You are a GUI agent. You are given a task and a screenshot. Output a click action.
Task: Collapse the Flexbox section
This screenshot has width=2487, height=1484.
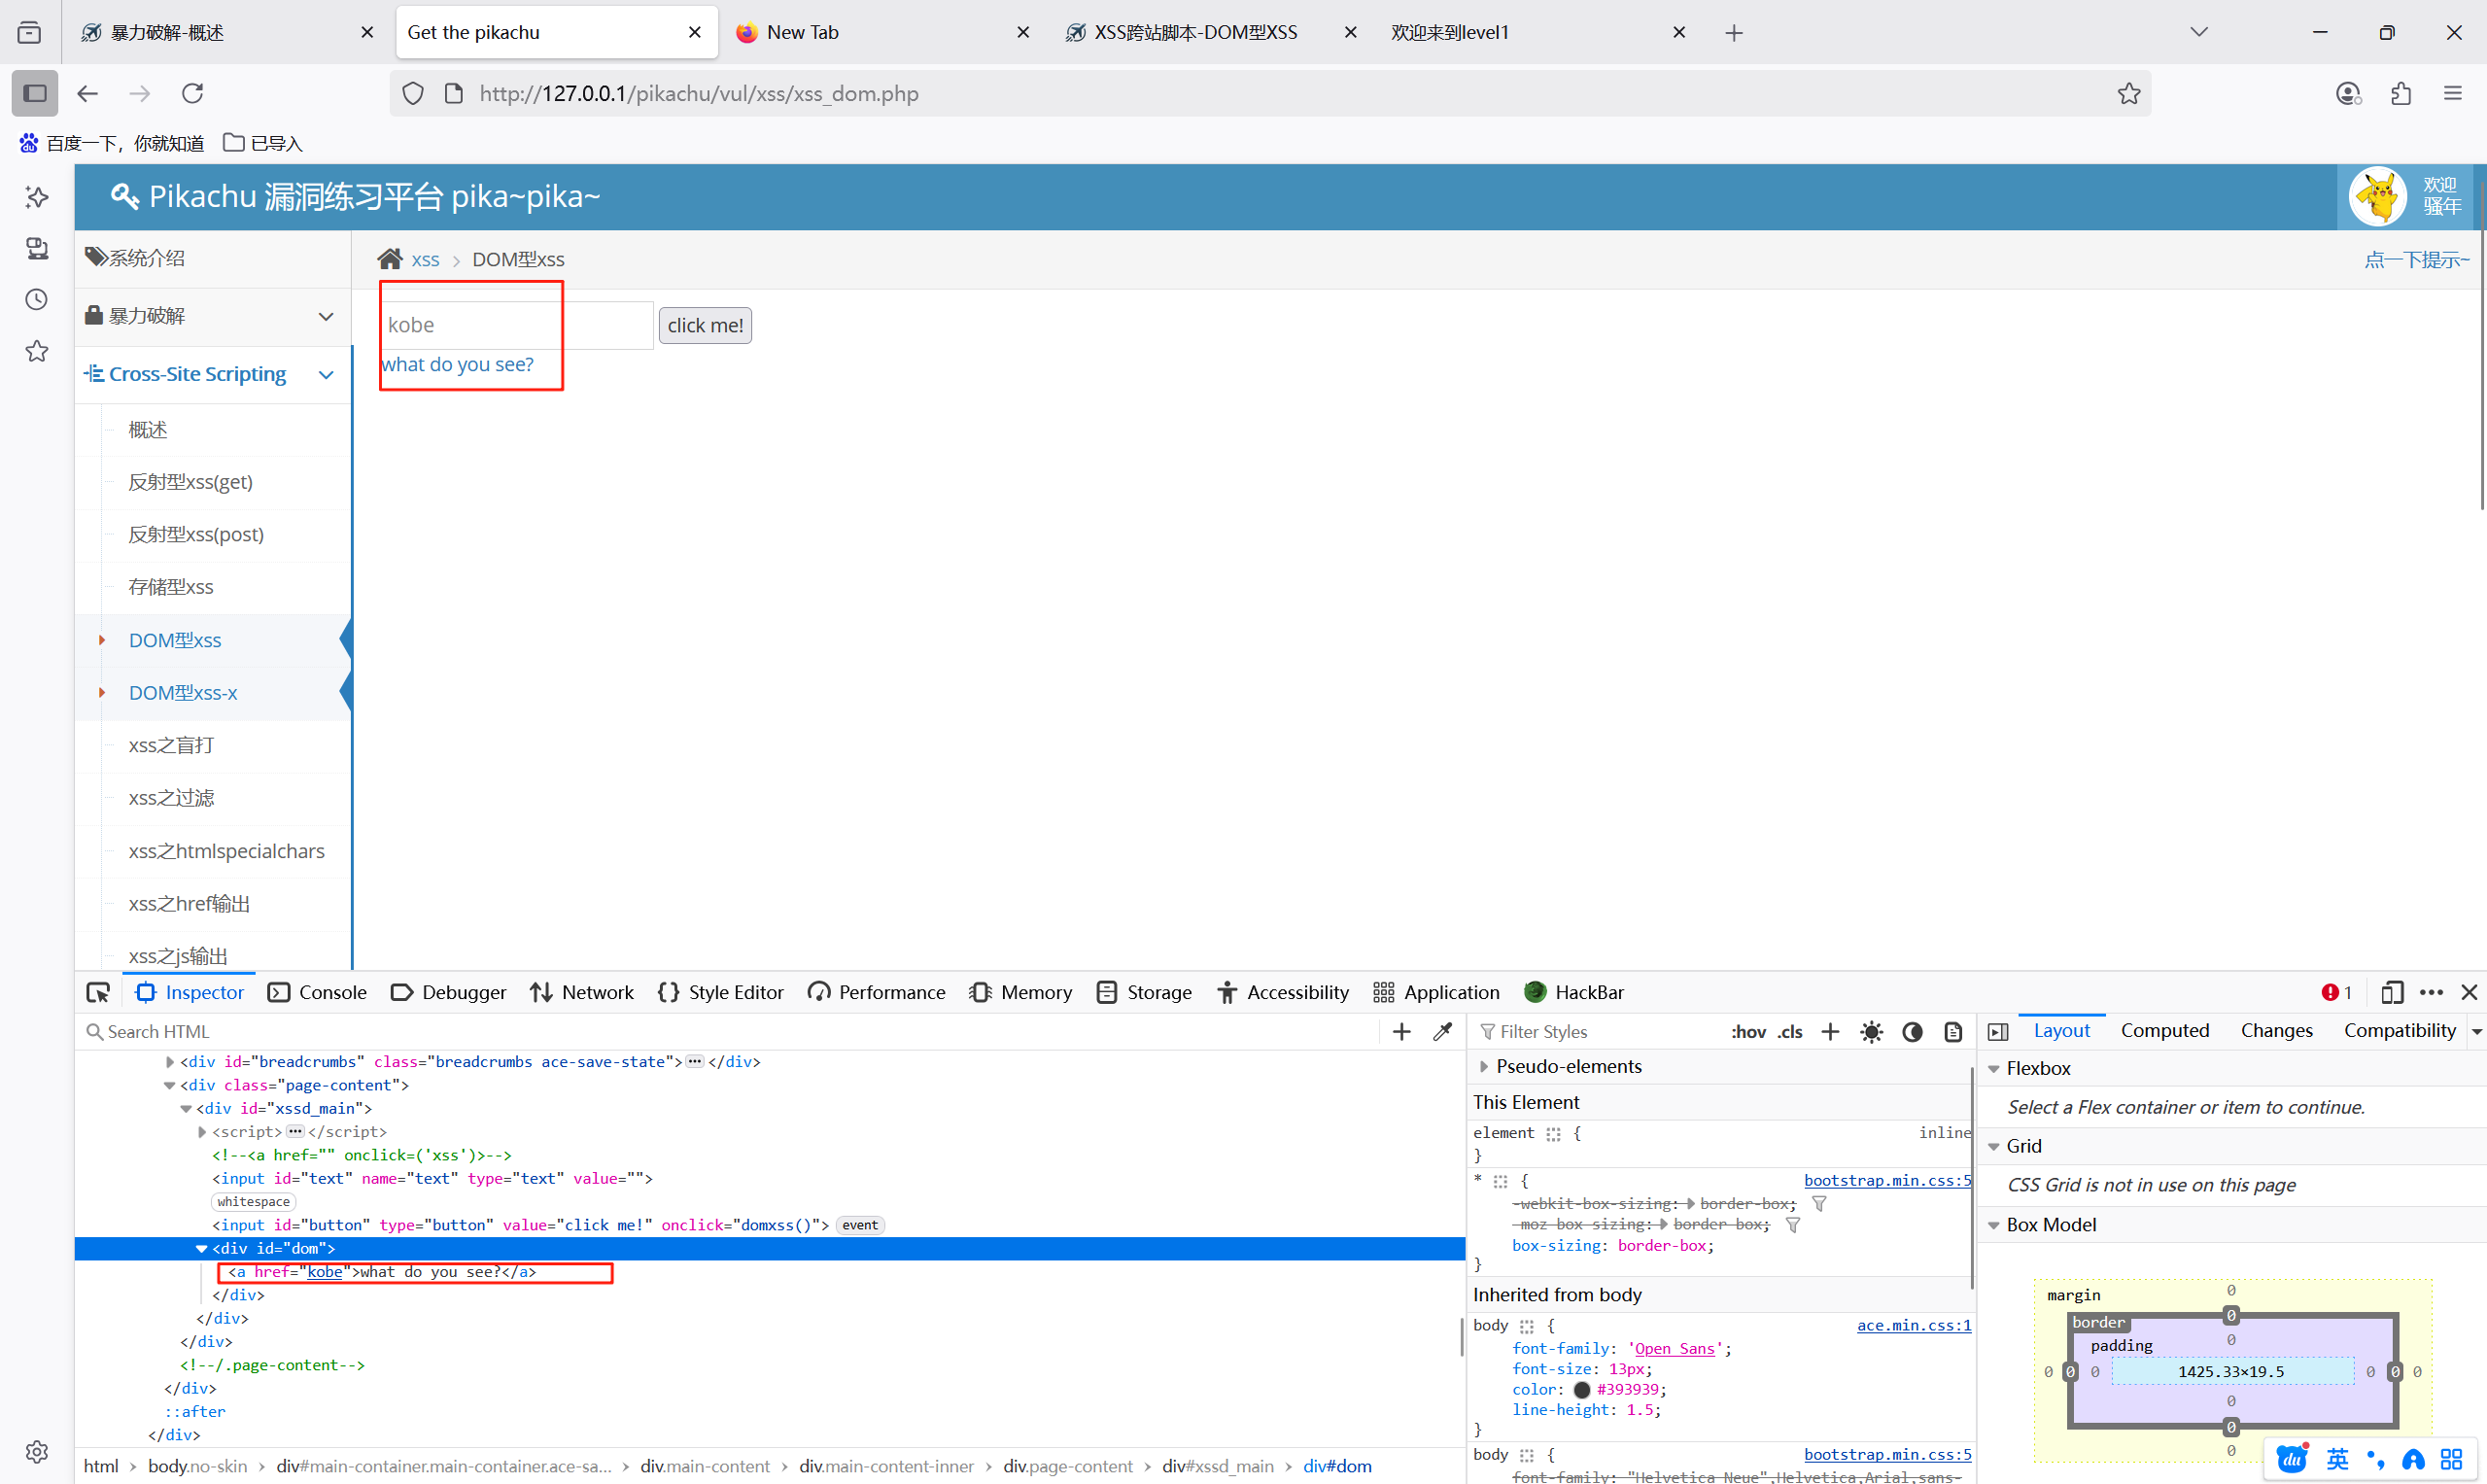[1994, 1068]
